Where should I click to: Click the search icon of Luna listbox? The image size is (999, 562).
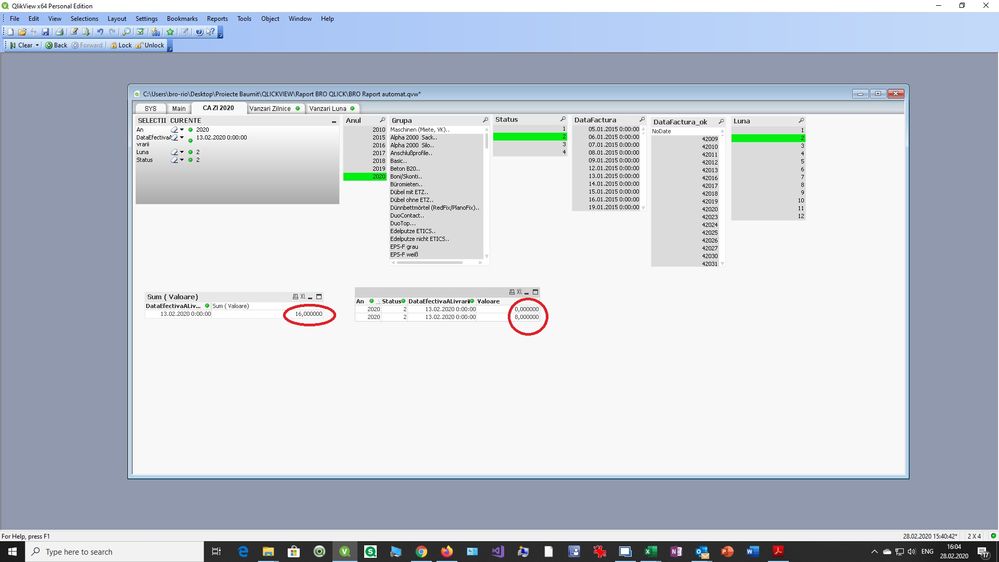(801, 120)
